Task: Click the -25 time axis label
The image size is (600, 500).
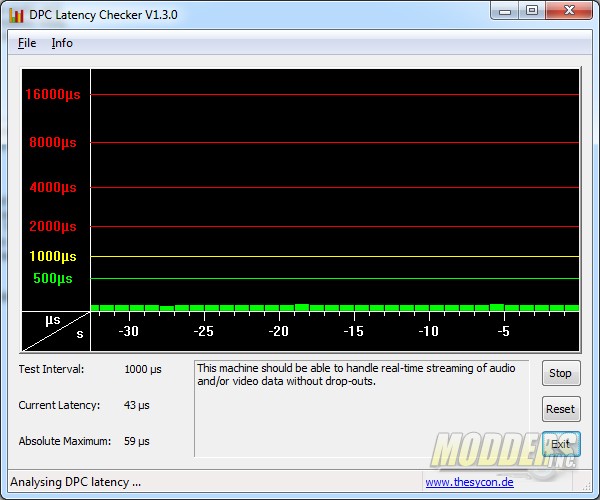Action: [204, 331]
